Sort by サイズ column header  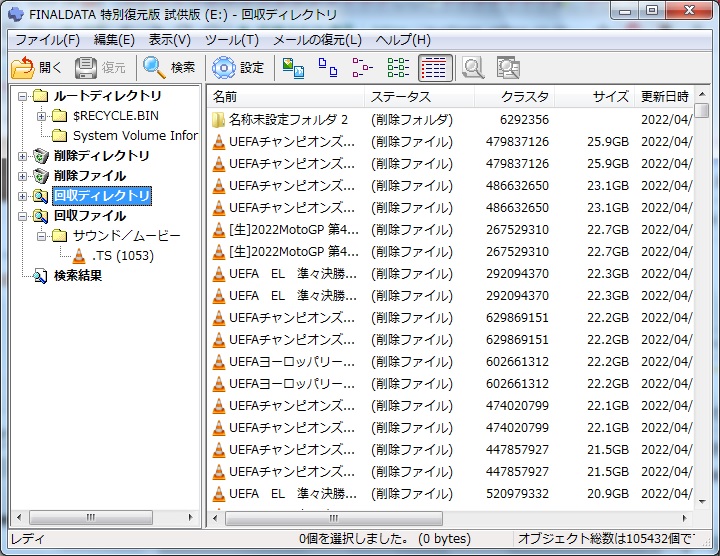coord(609,97)
